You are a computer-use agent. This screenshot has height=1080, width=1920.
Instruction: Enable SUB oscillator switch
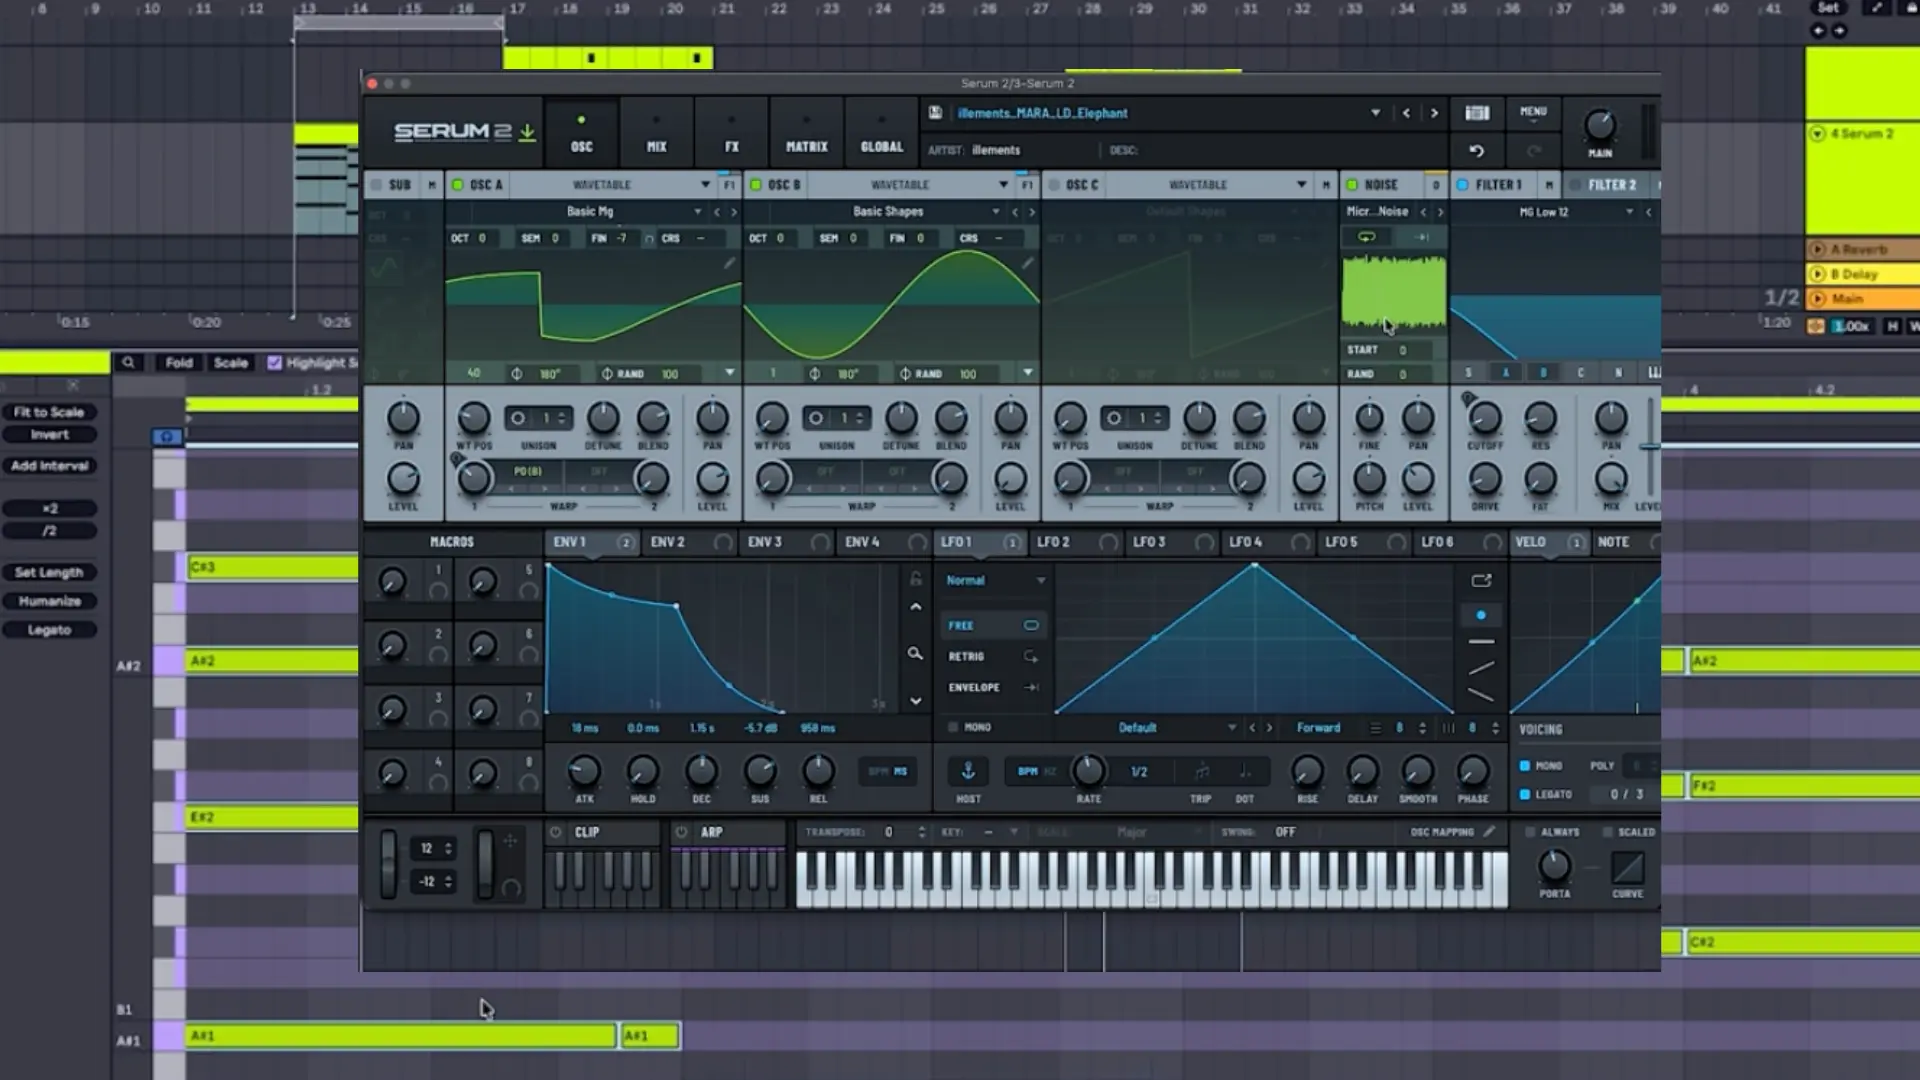click(377, 185)
